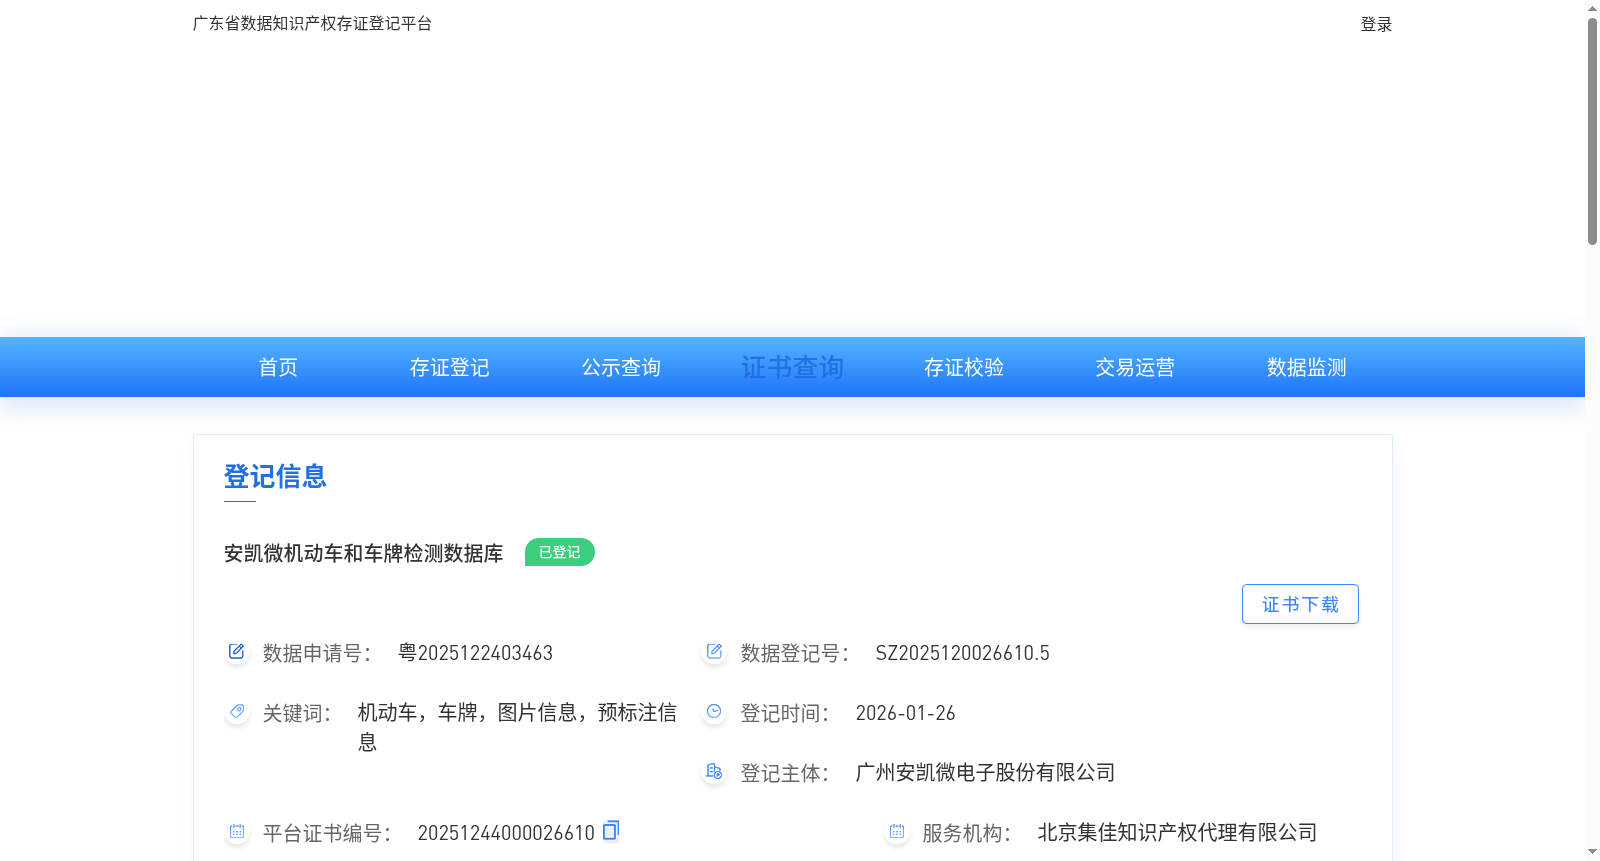Click the 登记时间 field label
The image size is (1600, 861).
pos(785,713)
